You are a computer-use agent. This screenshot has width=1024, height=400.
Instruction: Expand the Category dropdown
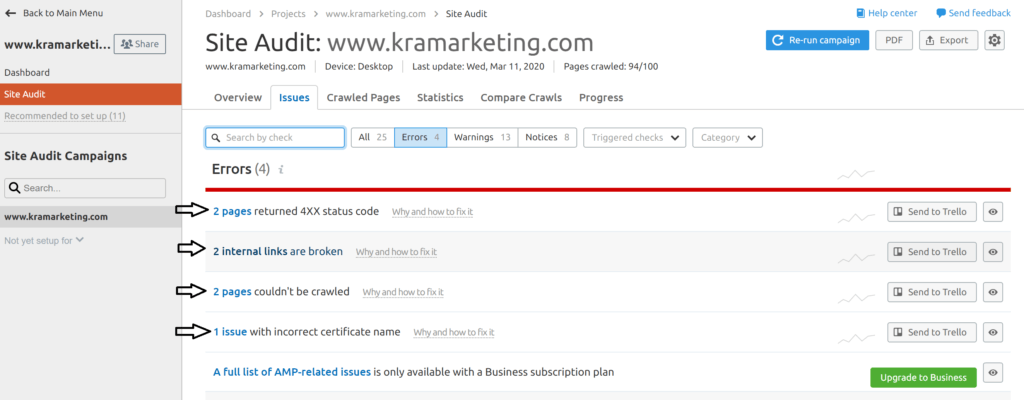[728, 137]
